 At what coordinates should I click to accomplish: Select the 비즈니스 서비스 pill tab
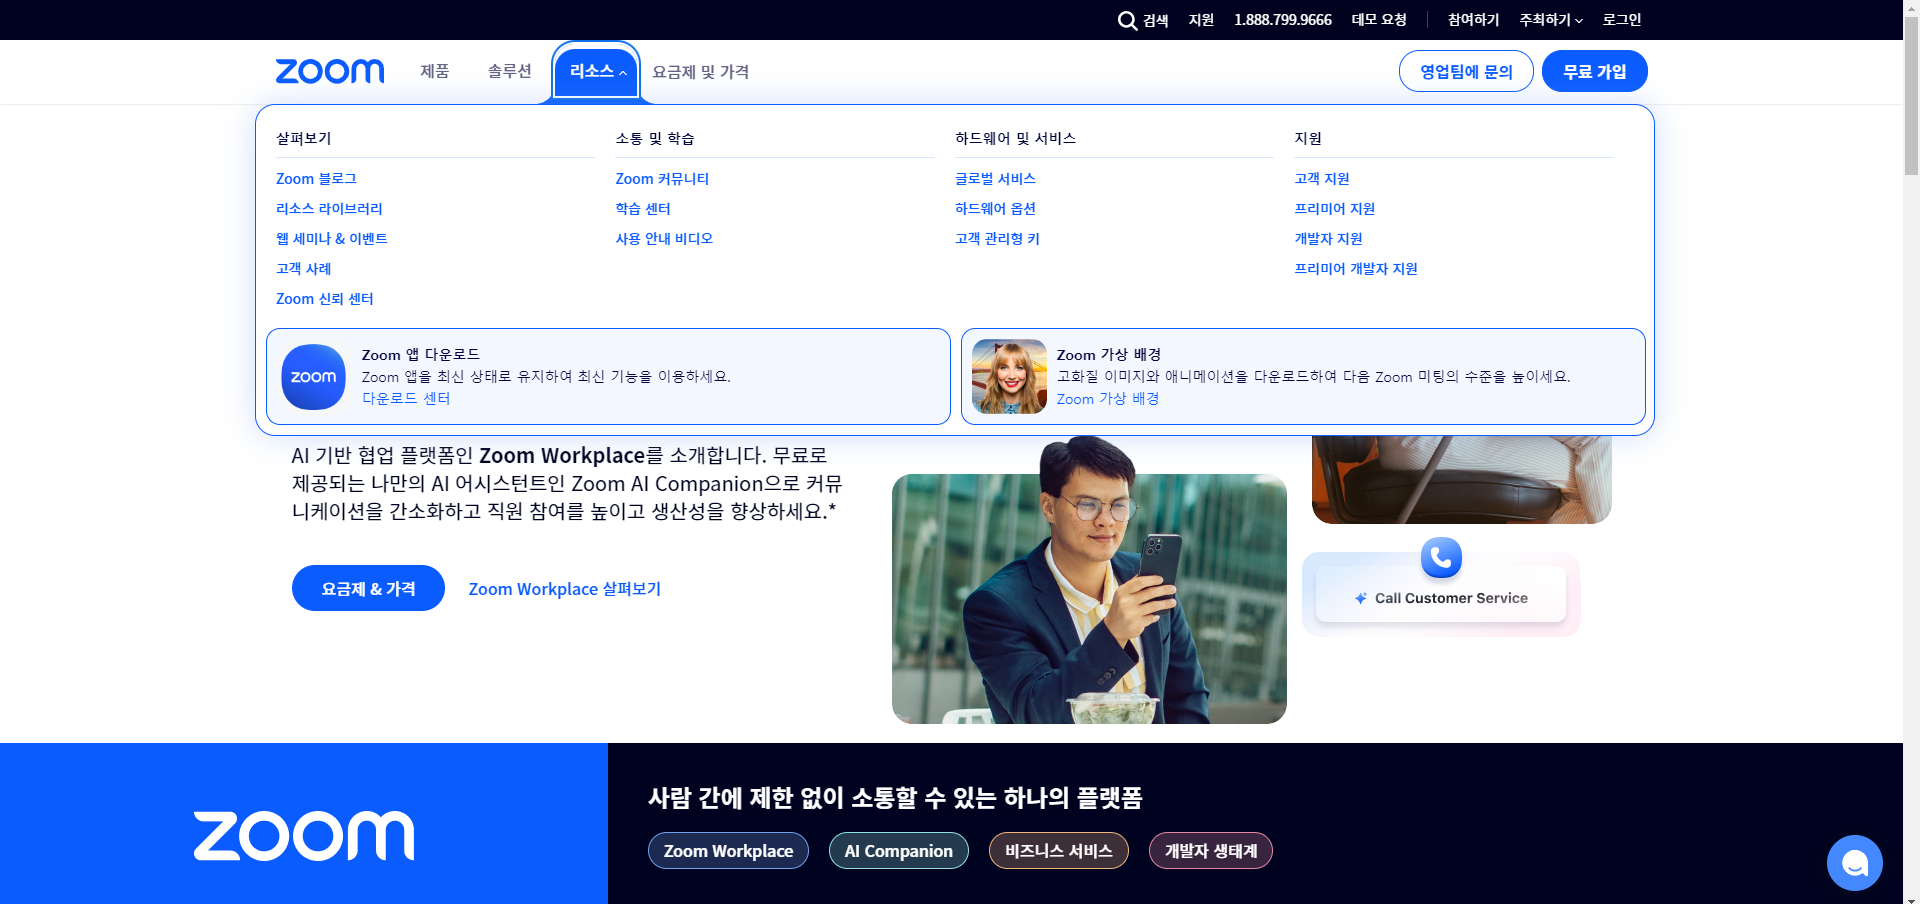[1059, 851]
